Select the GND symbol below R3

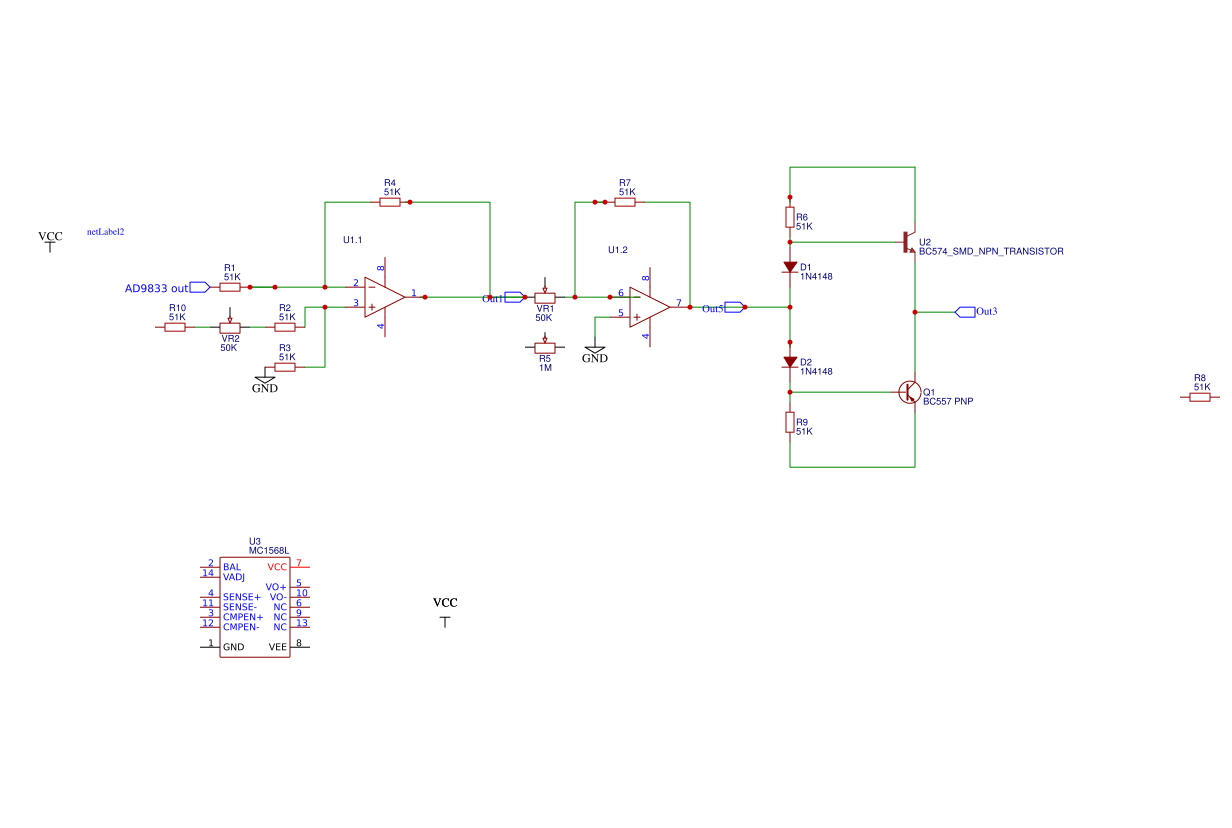(265, 378)
